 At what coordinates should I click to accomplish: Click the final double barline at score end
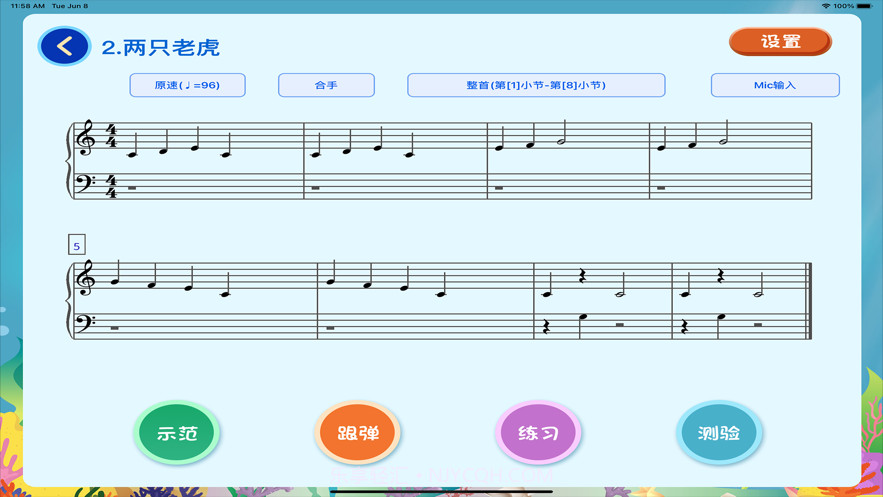(x=808, y=301)
